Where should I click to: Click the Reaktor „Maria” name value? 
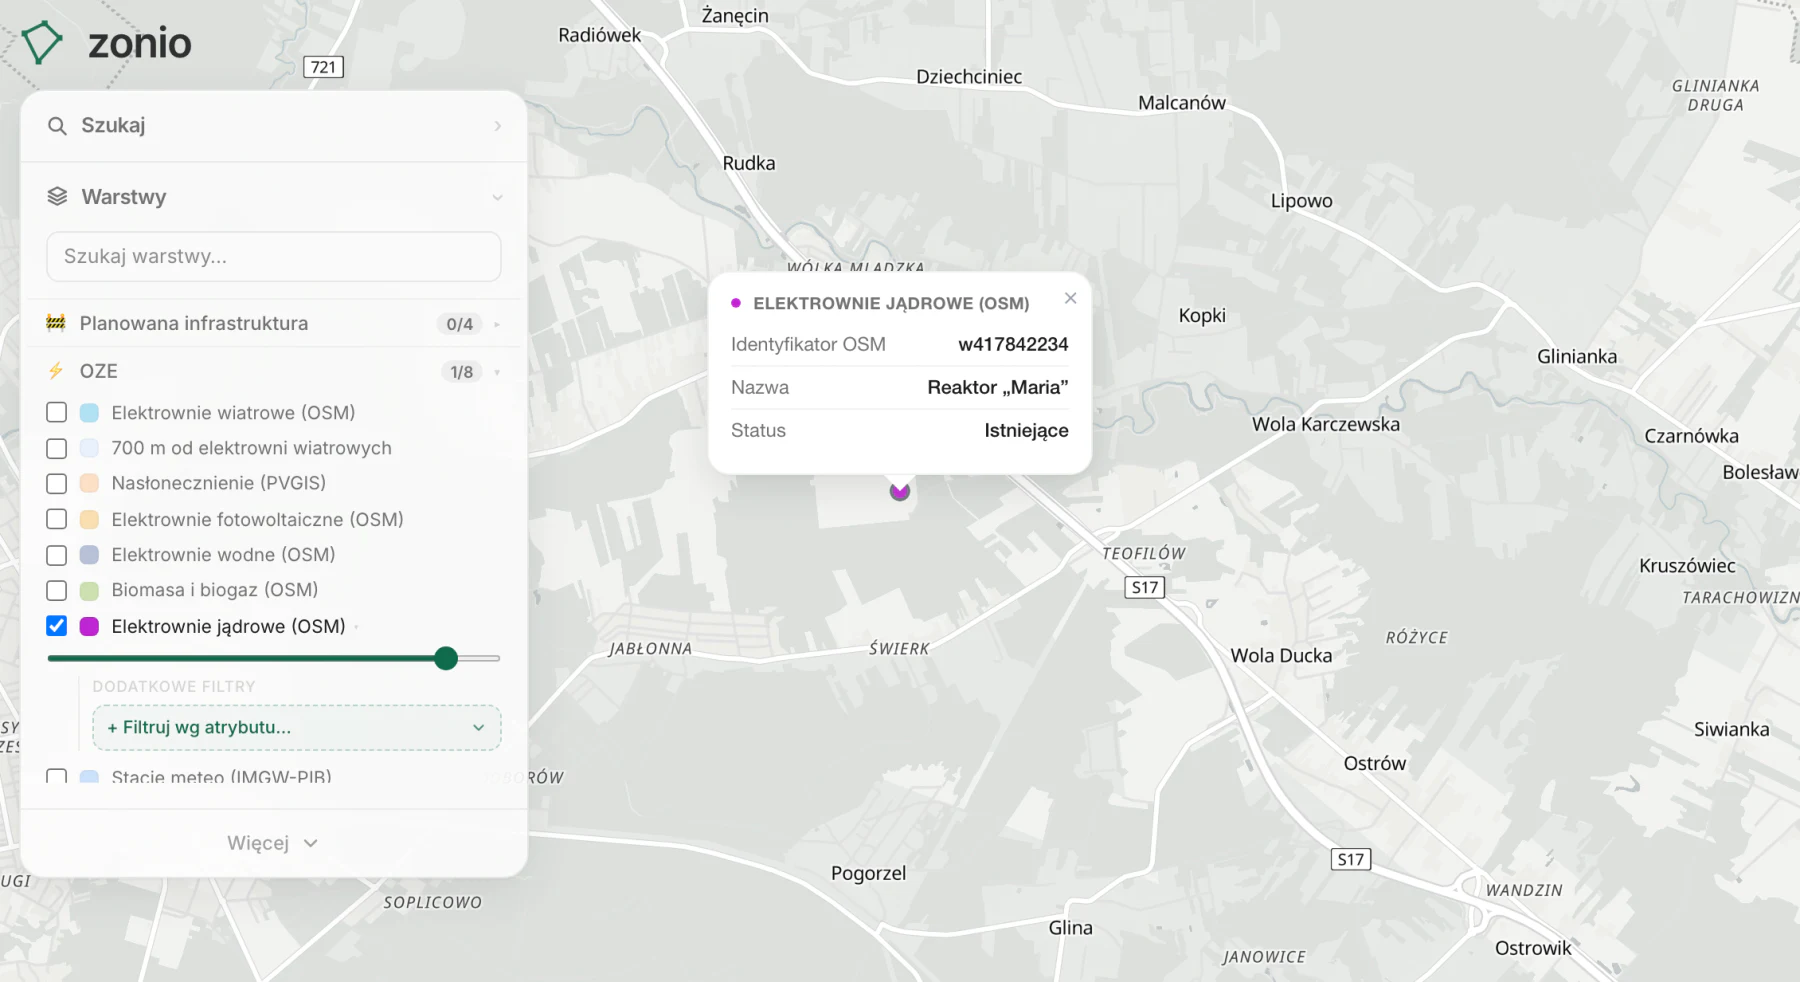coord(998,387)
